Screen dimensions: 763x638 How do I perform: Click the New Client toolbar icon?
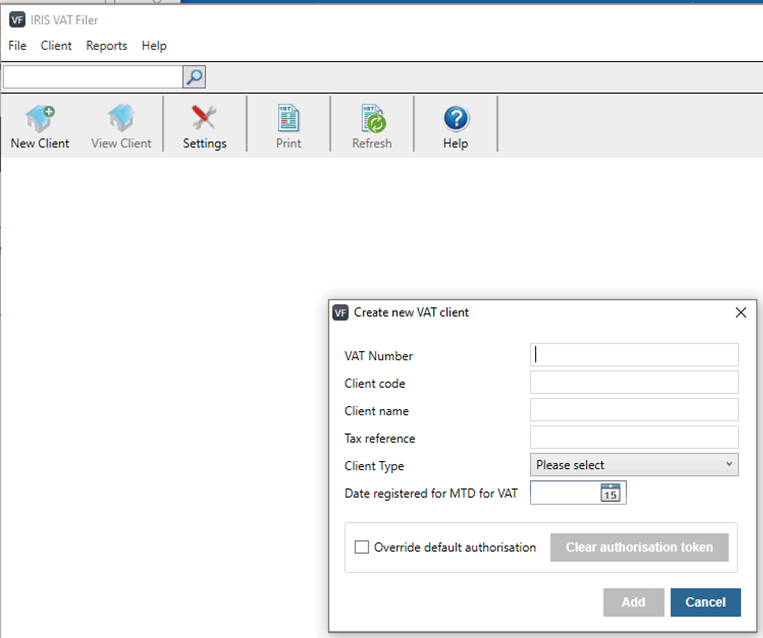40,119
